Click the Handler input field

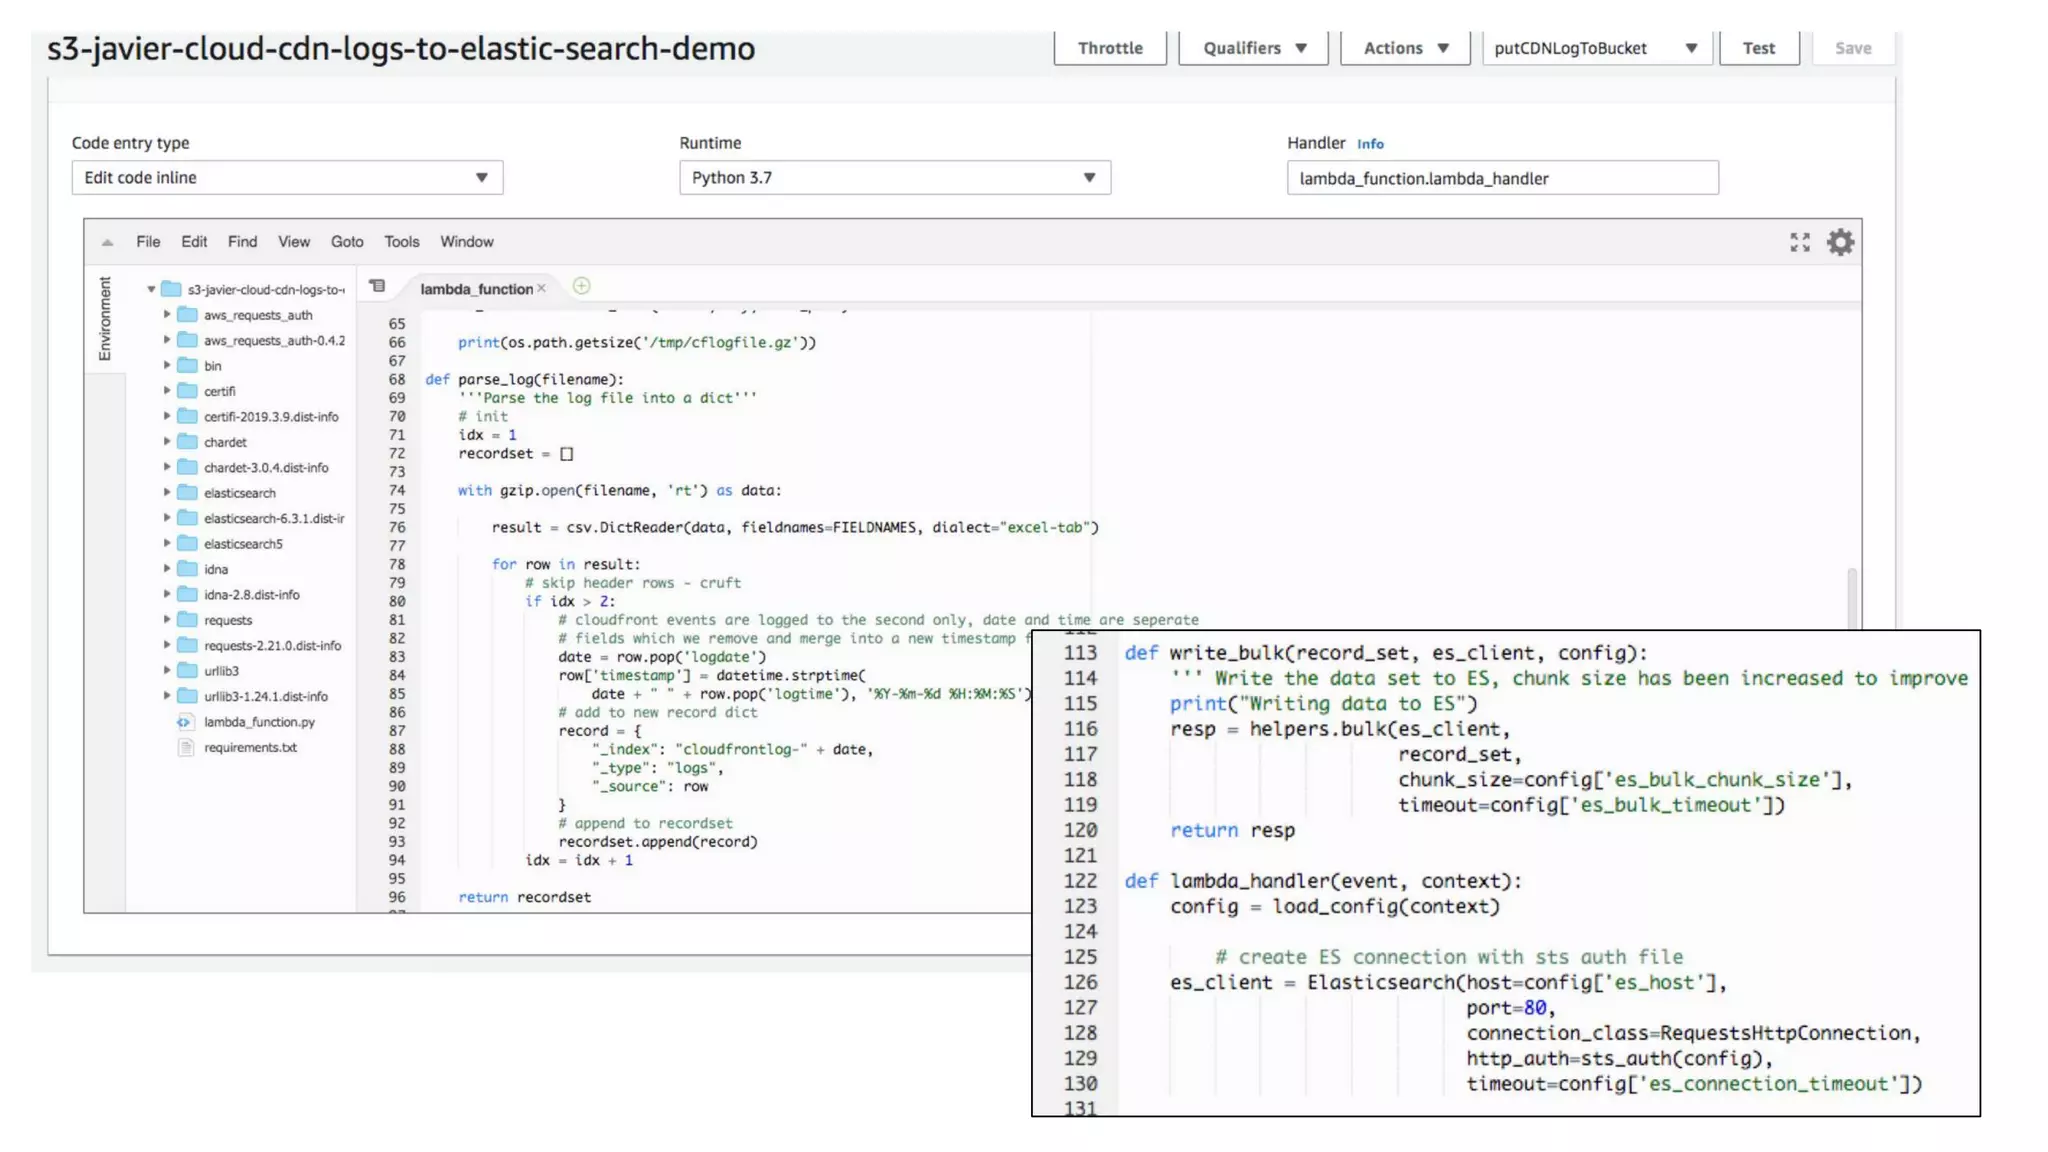tap(1501, 178)
